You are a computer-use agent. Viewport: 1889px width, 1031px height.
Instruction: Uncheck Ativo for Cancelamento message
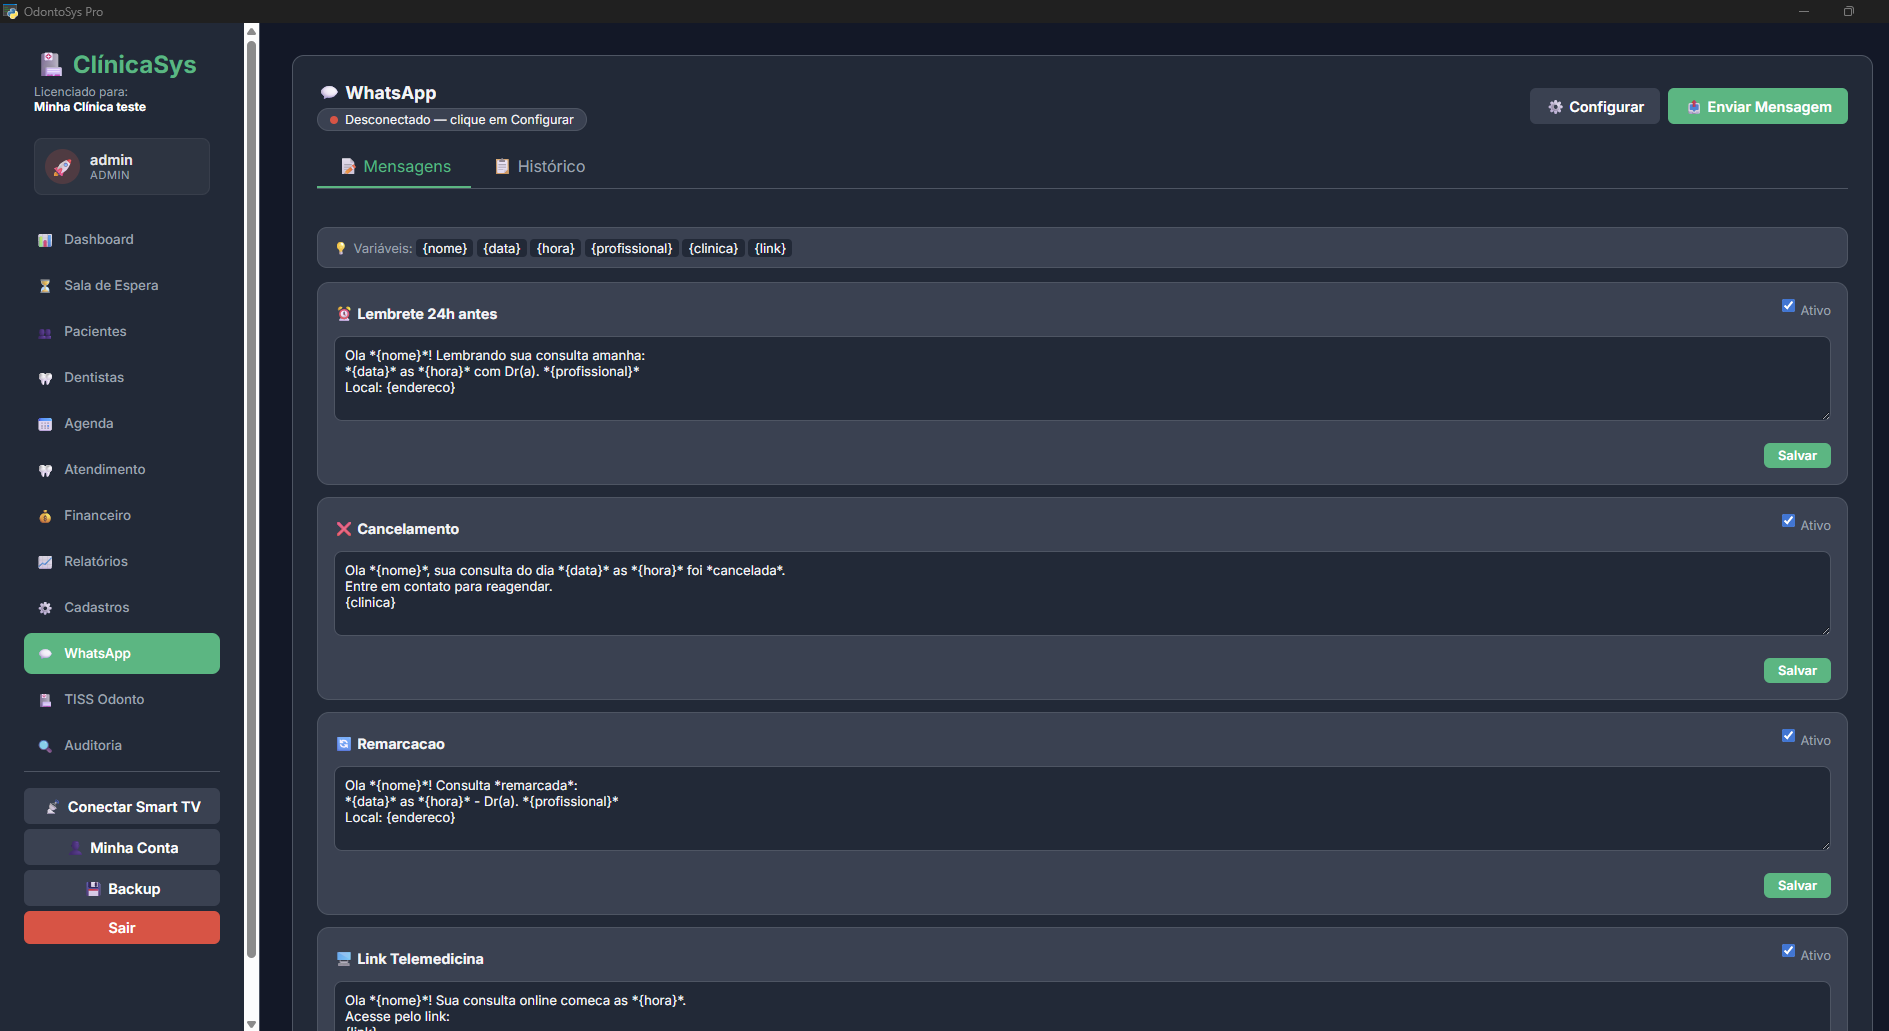point(1788,521)
